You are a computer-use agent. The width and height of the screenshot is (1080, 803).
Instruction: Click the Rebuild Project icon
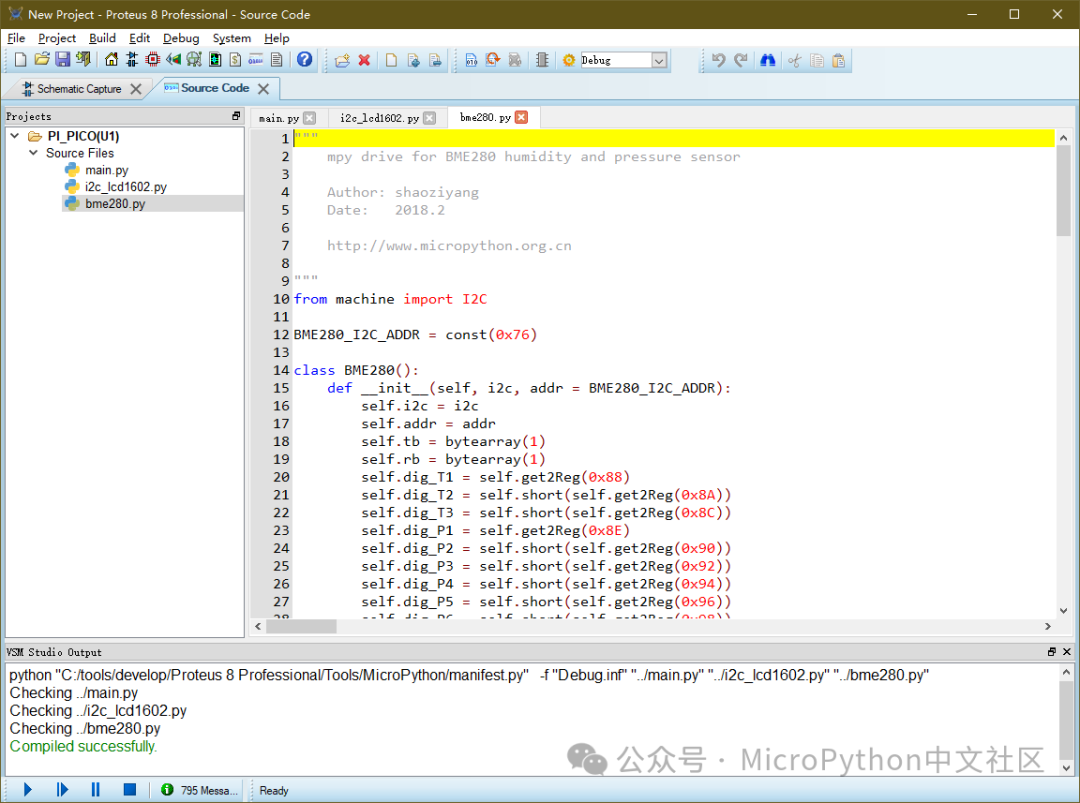[493, 61]
